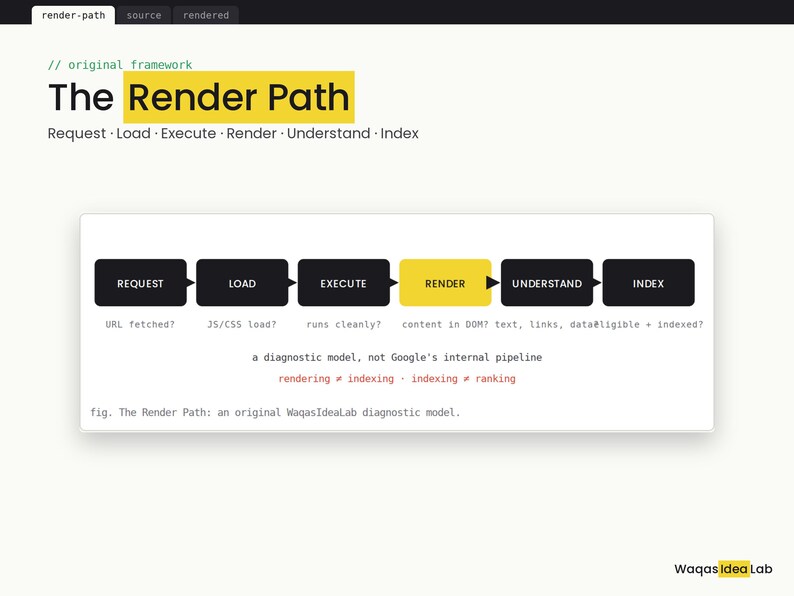Click the 'JS/CSS load?' caption

(x=242, y=324)
